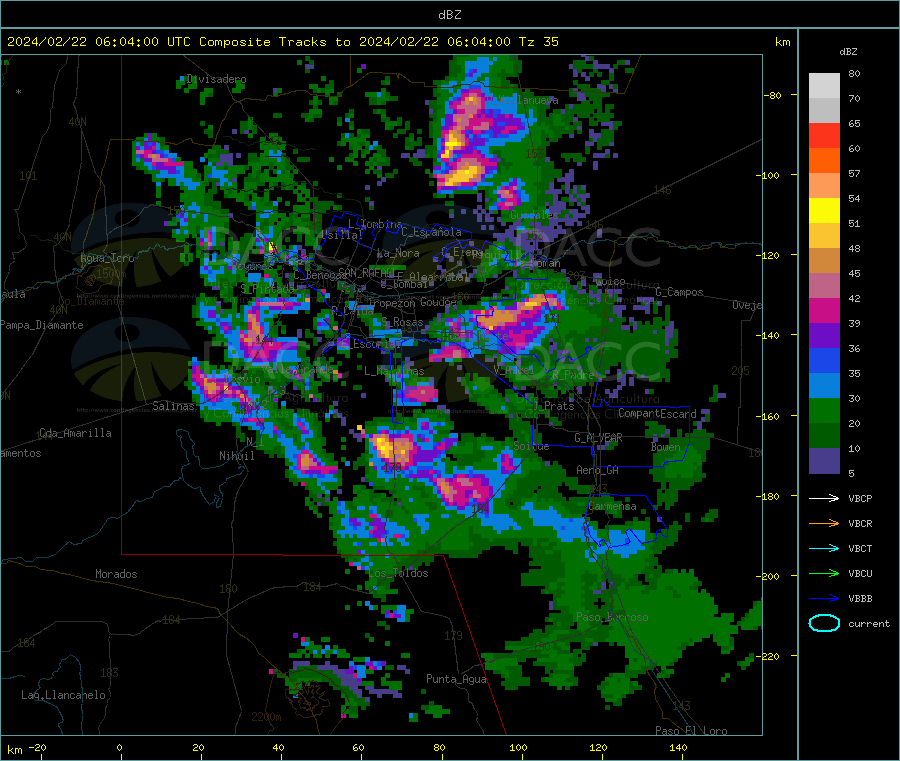Pick the orange 57–60 dBZ legend swatch
Screen dimensions: 900x761
pos(824,161)
